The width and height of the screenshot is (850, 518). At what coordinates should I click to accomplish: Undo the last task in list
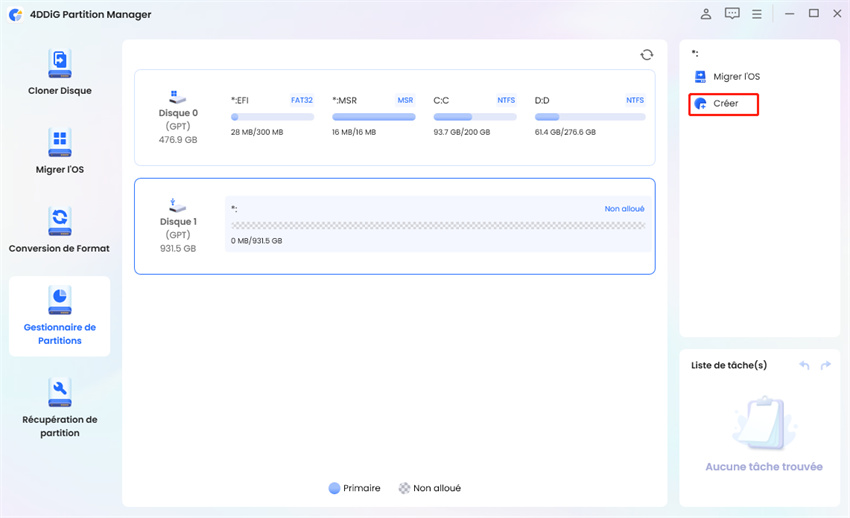tap(804, 365)
